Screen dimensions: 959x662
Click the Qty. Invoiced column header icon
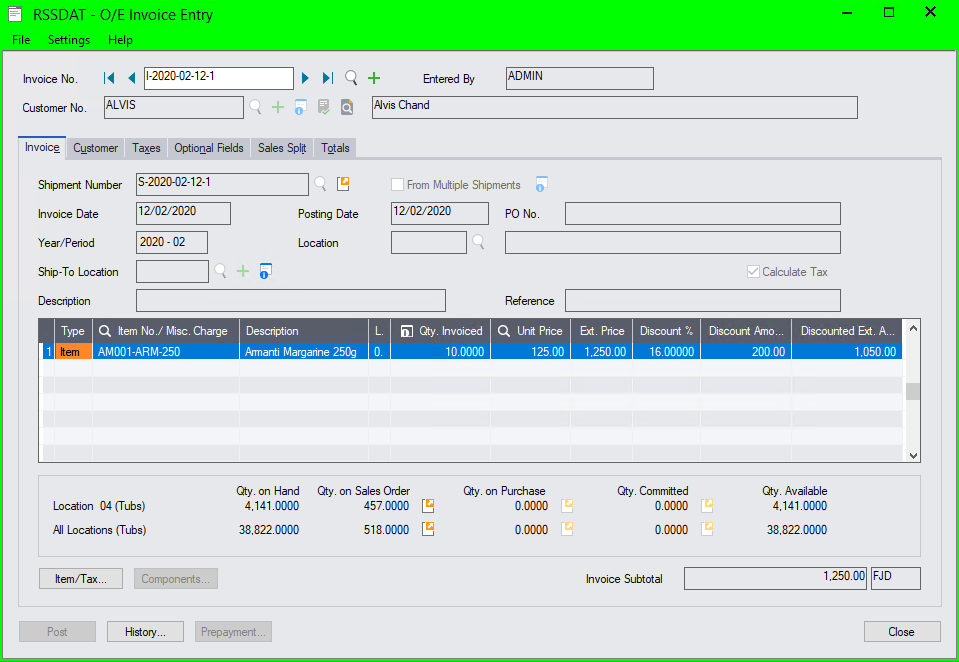coord(406,331)
